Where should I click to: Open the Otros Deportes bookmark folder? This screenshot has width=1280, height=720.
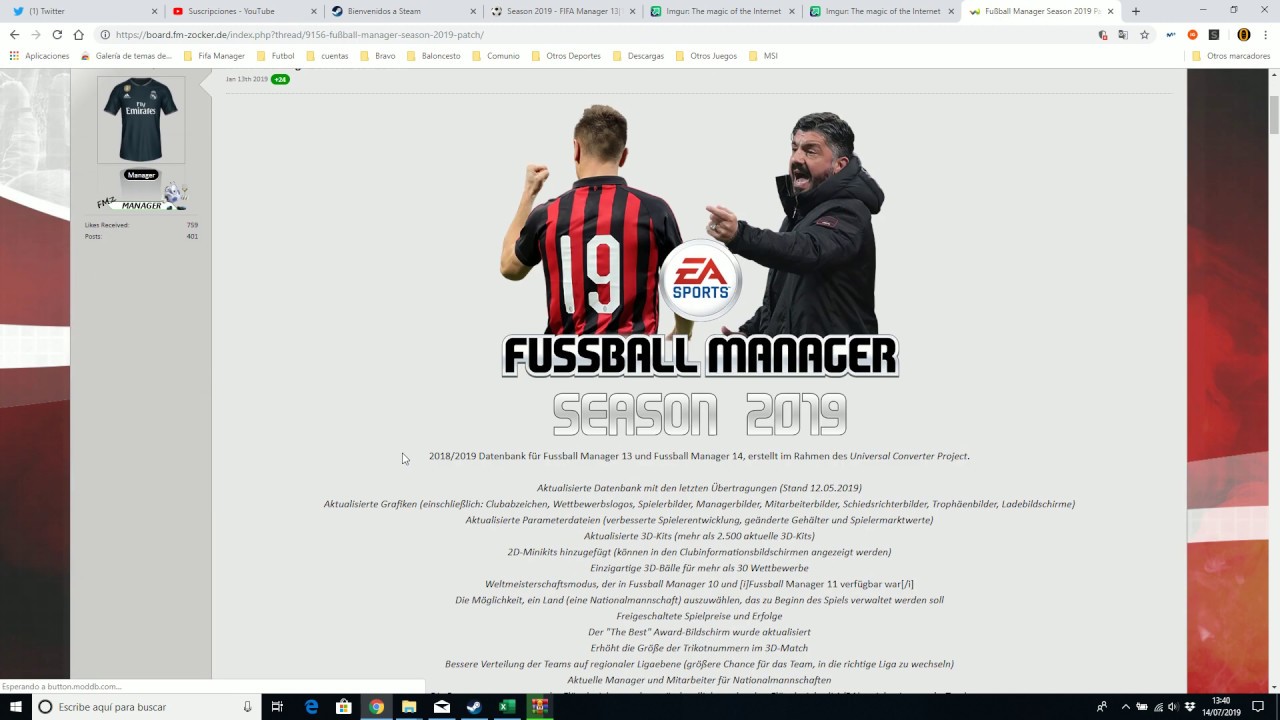[x=566, y=56]
